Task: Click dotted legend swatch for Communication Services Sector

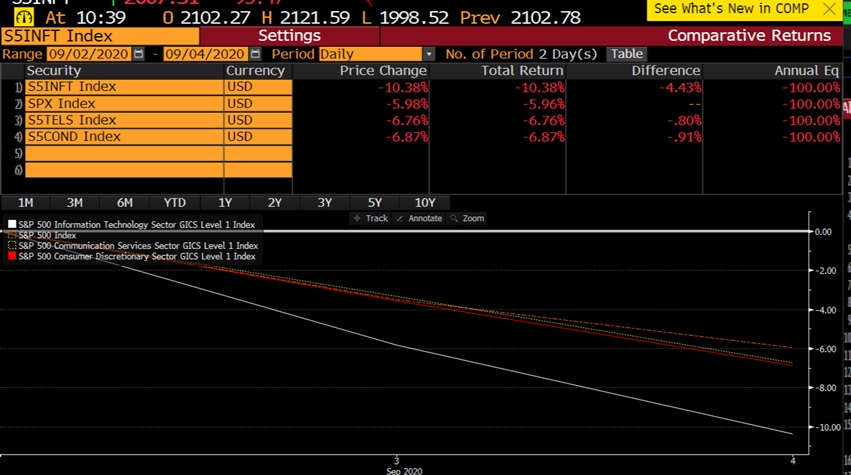Action: click(12, 245)
